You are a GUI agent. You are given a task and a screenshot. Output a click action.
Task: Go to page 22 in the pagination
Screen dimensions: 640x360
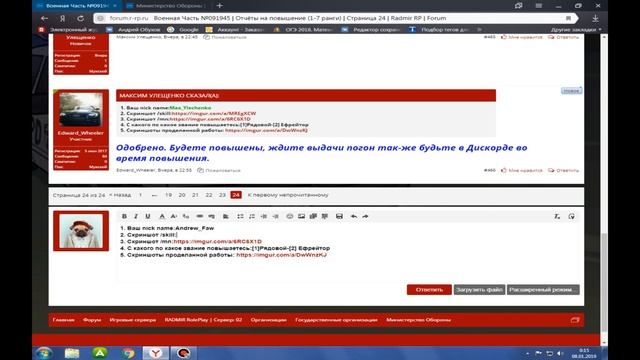(209, 195)
